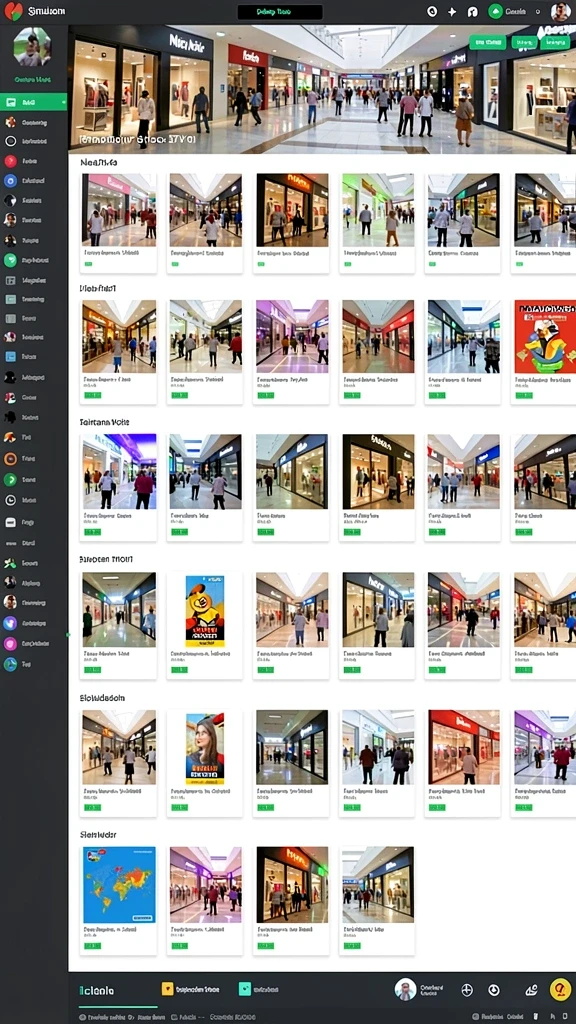Click the rightmost green button over the hero banner
576x1024 pixels.
(x=556, y=42)
